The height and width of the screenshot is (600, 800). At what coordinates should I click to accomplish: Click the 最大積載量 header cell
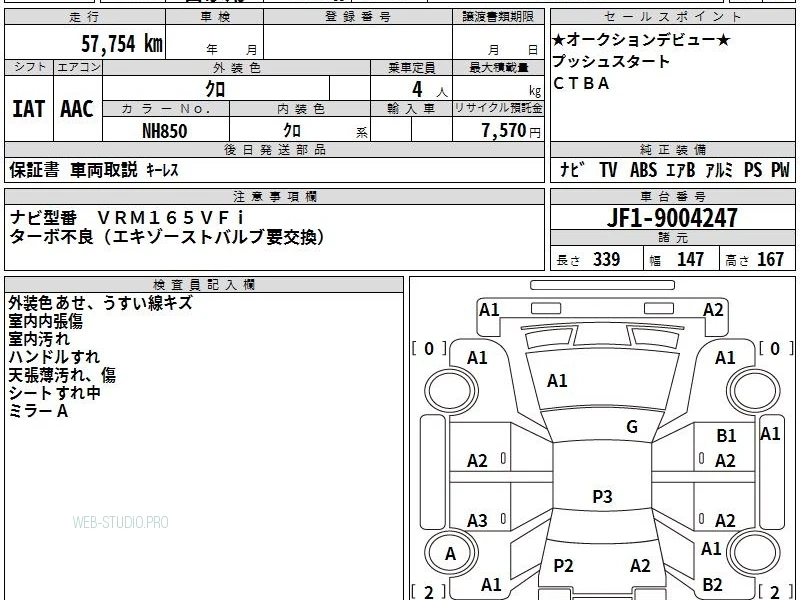point(498,68)
